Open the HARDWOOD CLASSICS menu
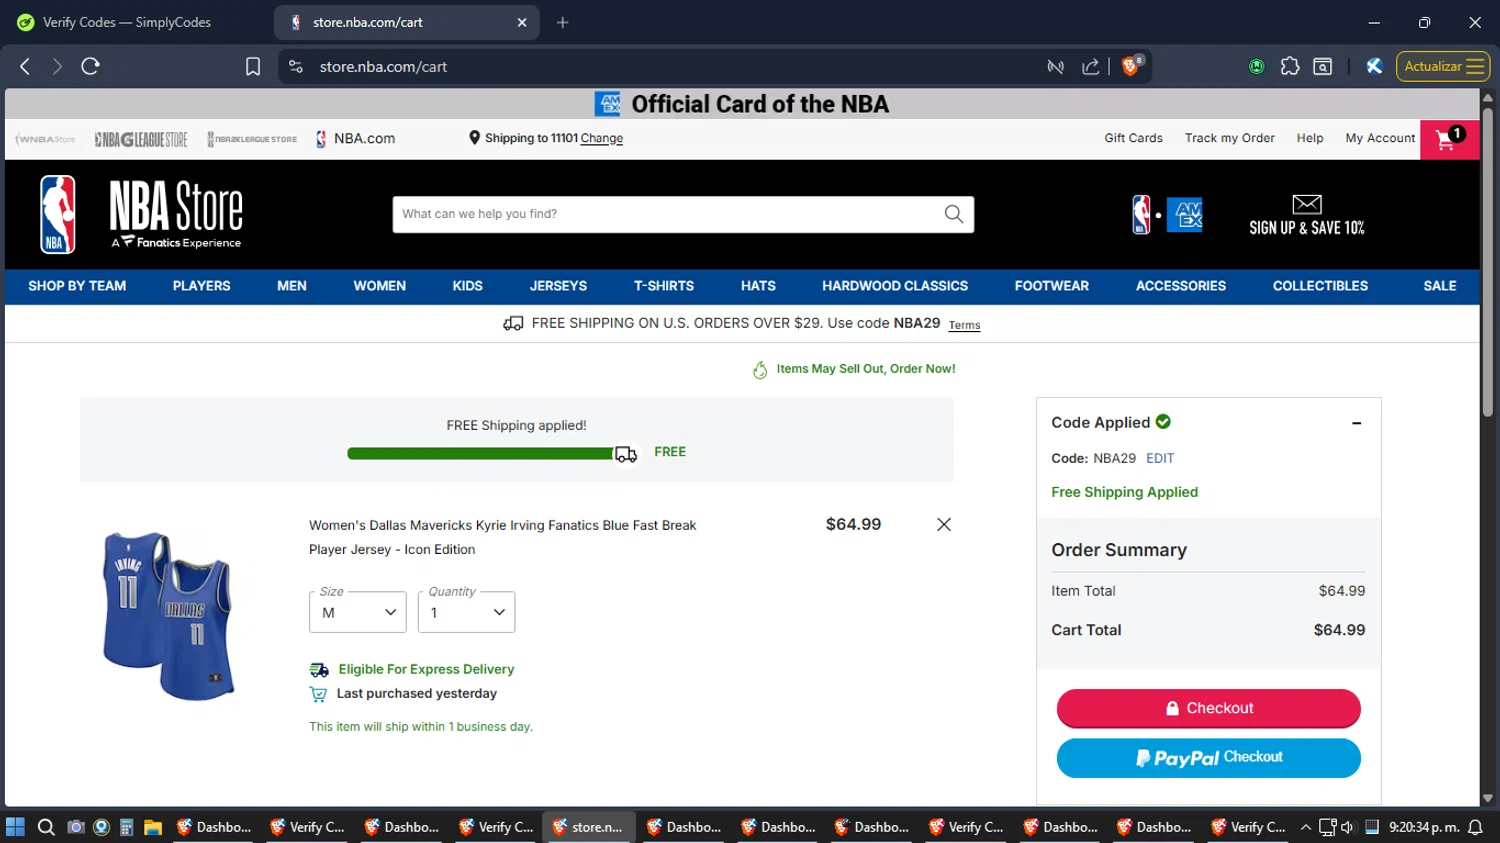The height and width of the screenshot is (843, 1500). pos(895,286)
